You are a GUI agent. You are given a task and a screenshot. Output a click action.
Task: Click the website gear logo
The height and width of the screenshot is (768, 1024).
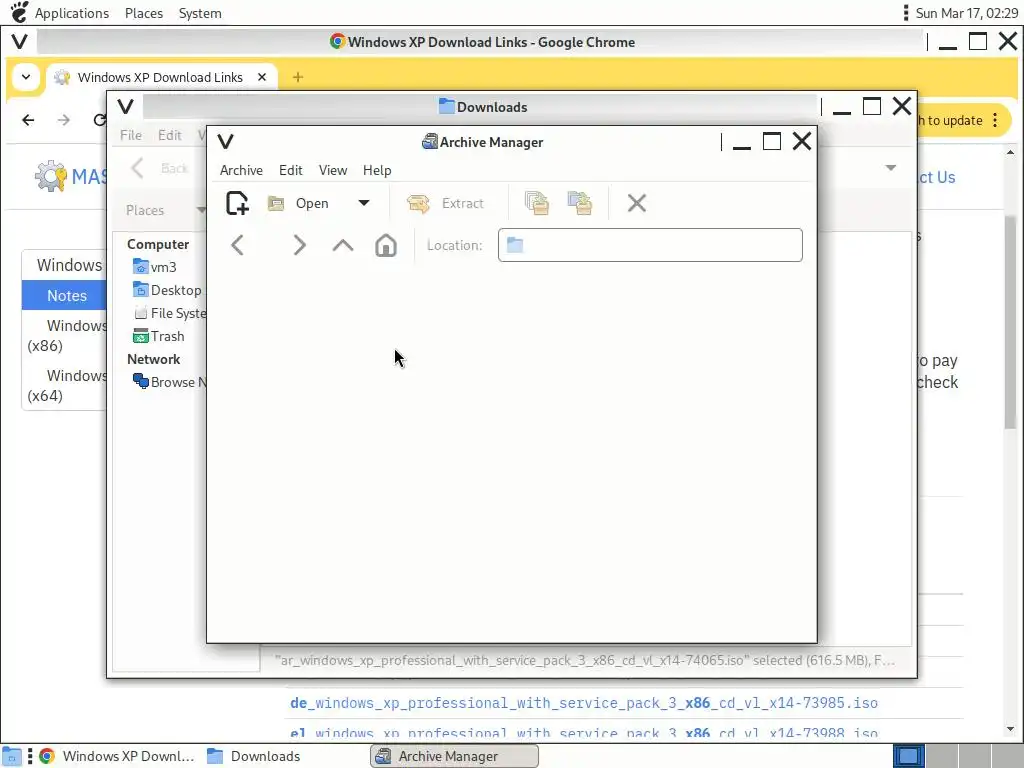(51, 176)
